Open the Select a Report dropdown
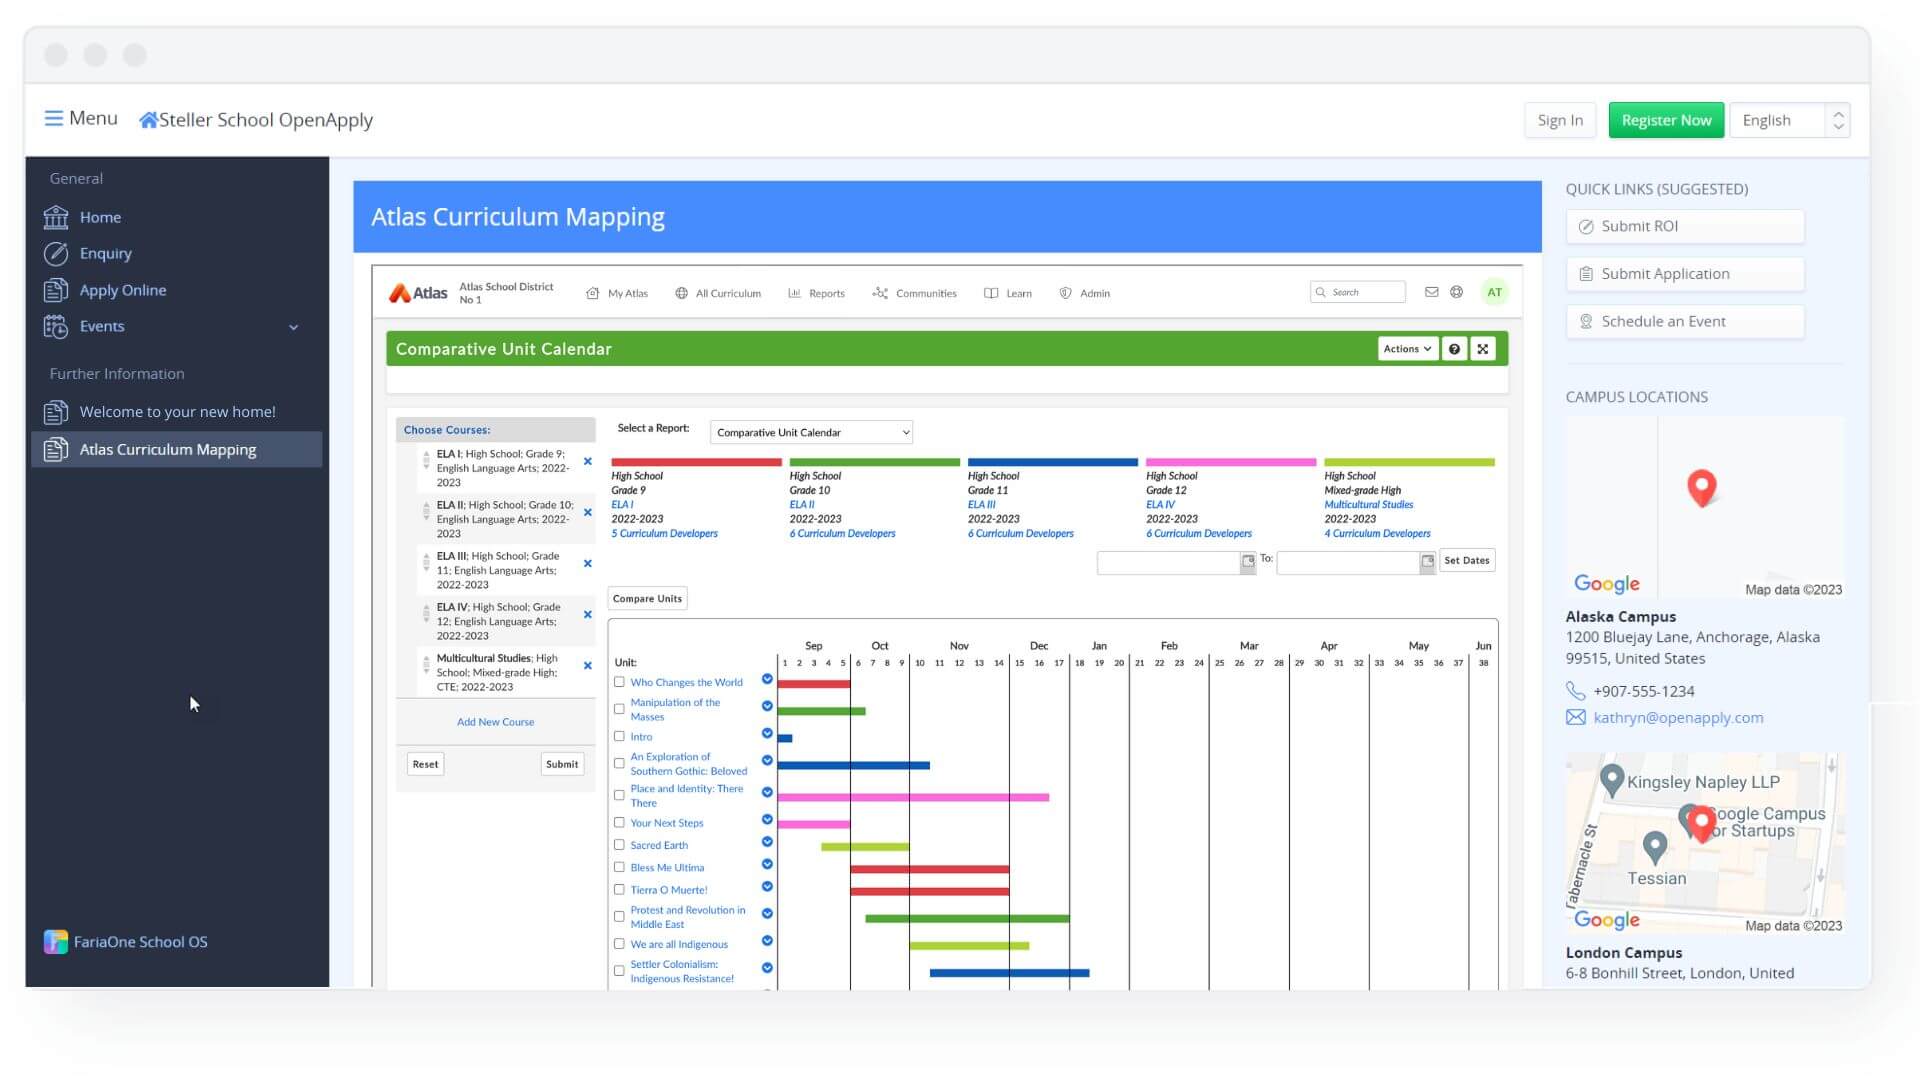The image size is (1920, 1080). pyautogui.click(x=811, y=433)
